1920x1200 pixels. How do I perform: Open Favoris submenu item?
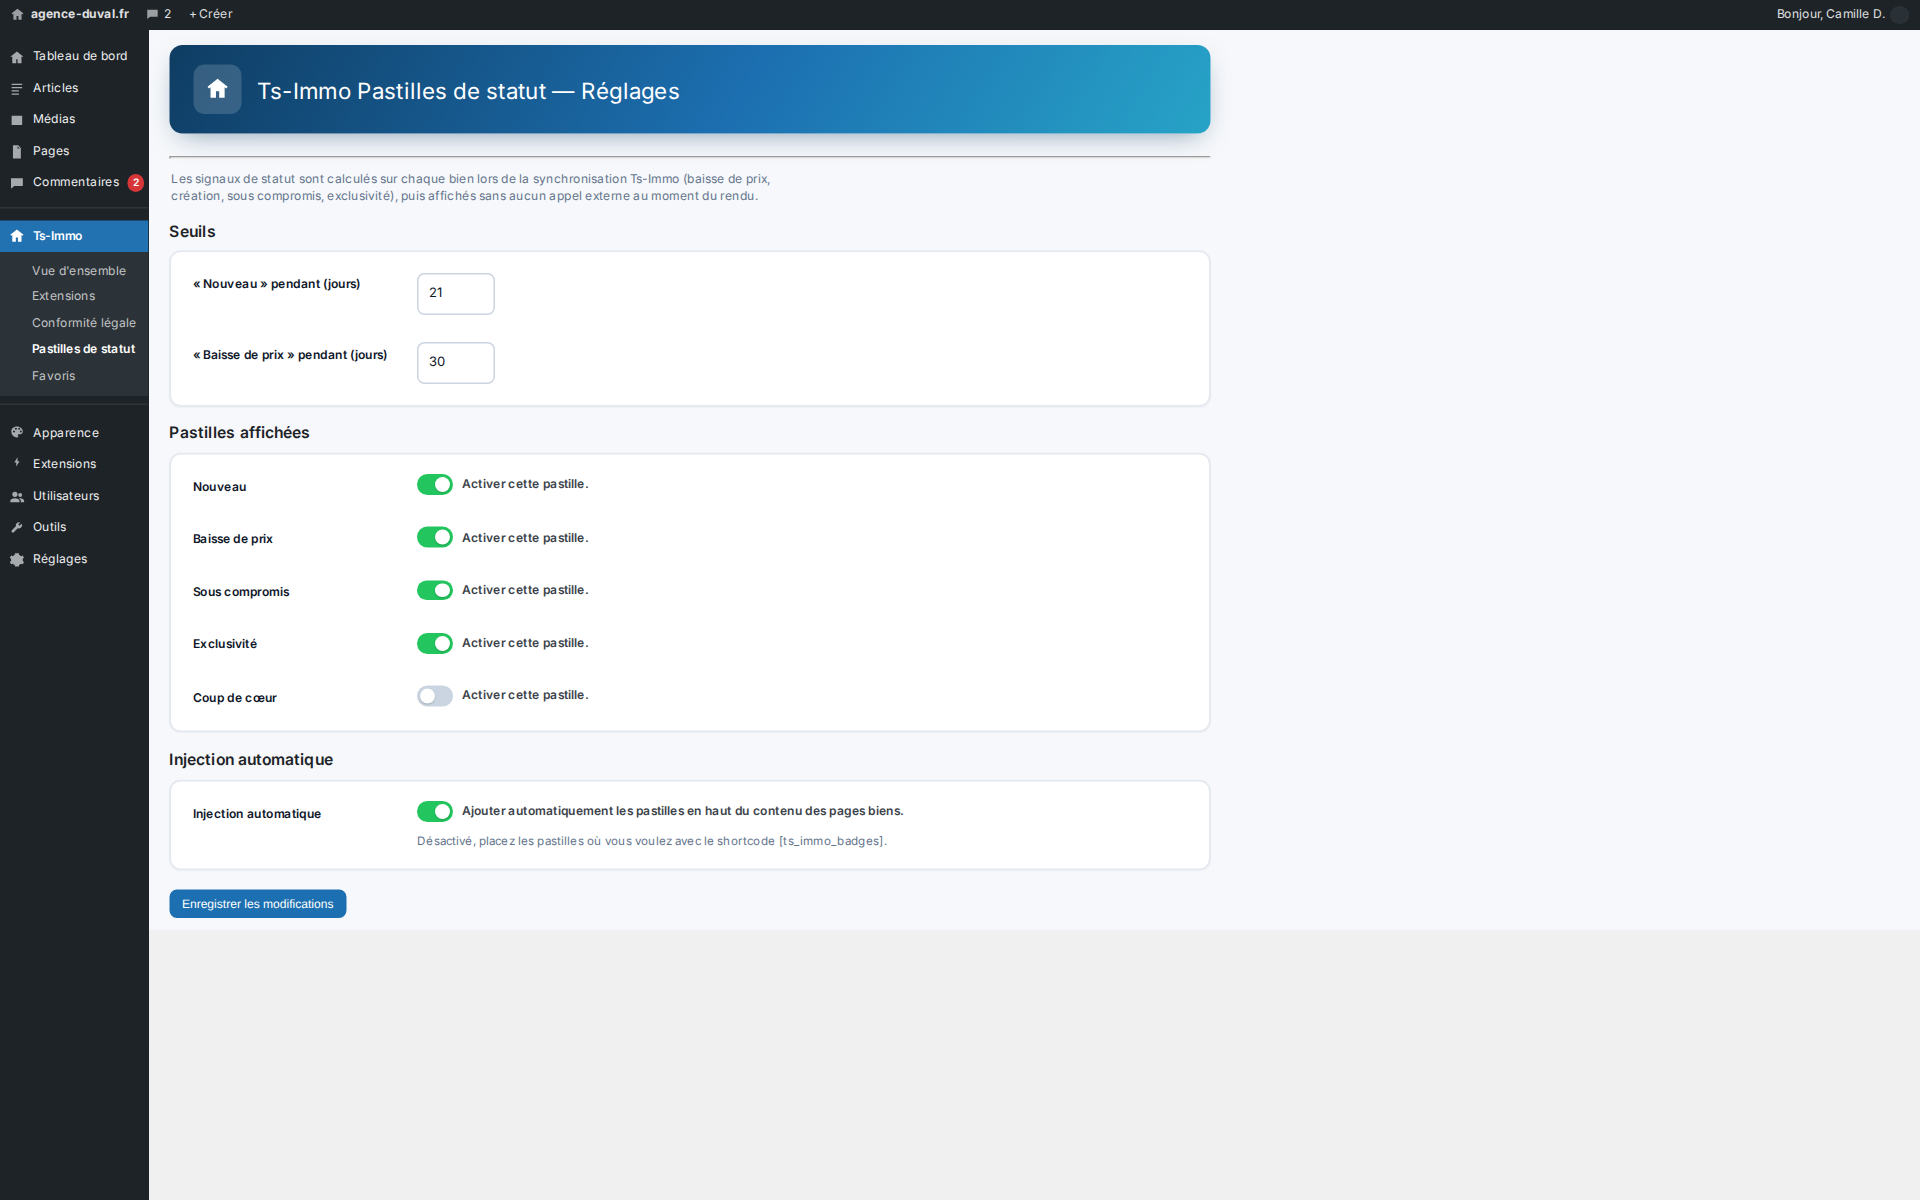point(54,376)
